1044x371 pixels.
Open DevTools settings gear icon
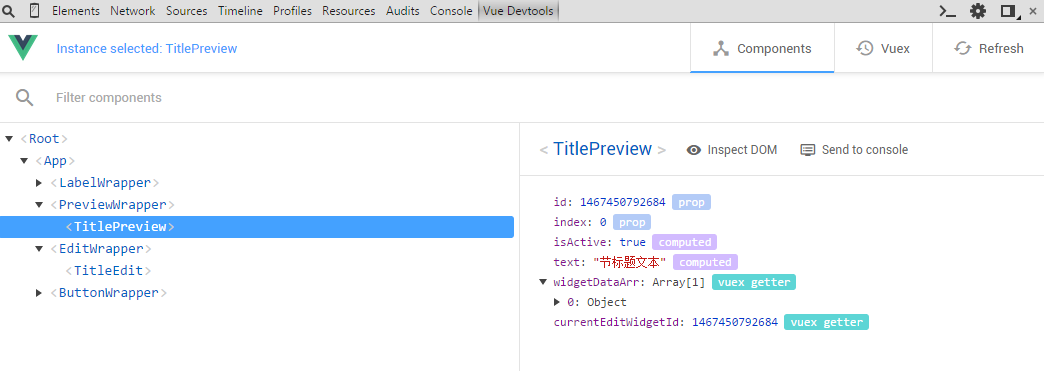[x=977, y=11]
